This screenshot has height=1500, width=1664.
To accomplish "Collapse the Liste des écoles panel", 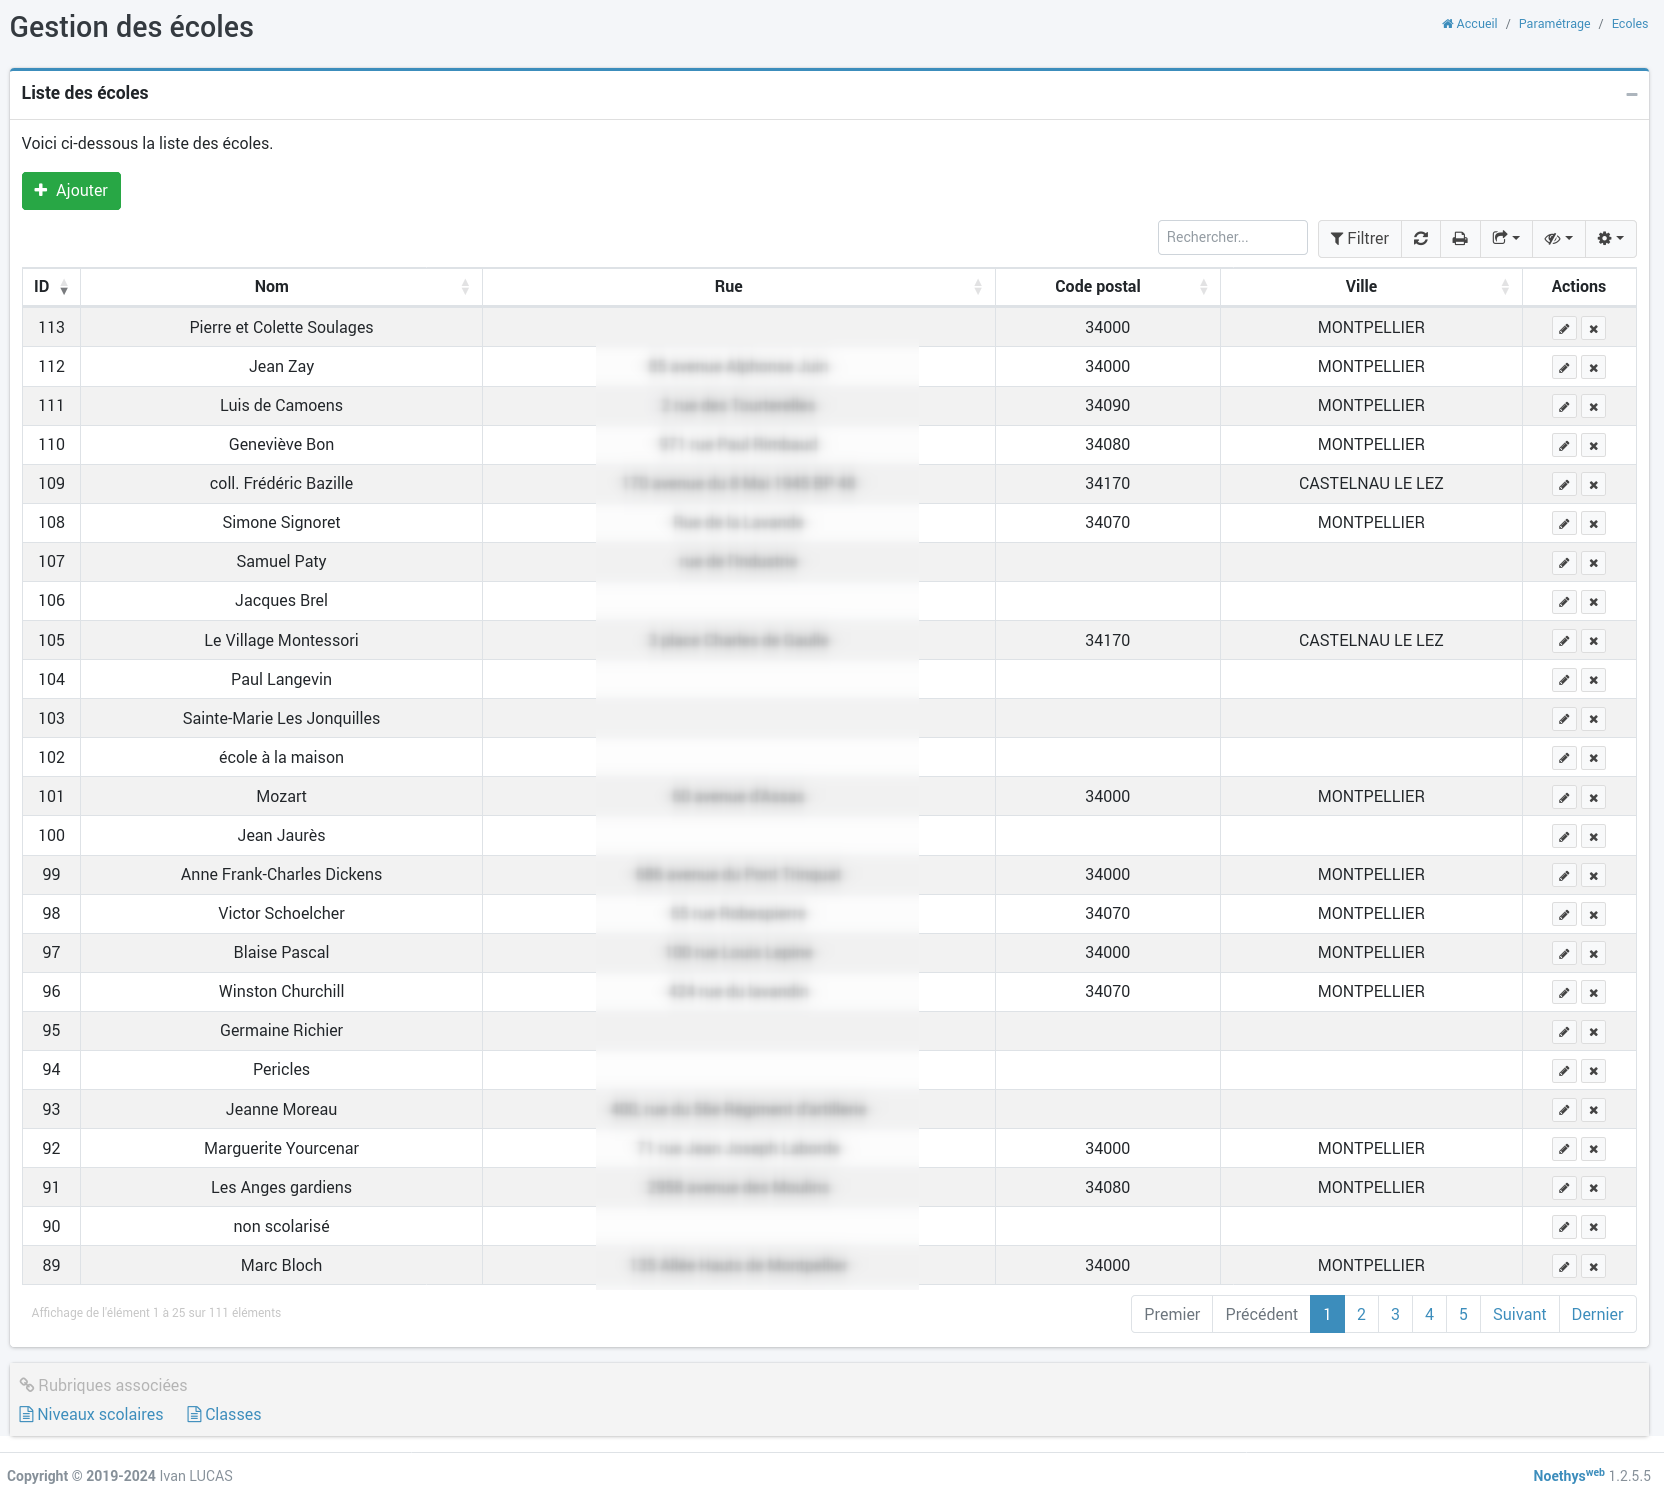I will click(x=1631, y=94).
